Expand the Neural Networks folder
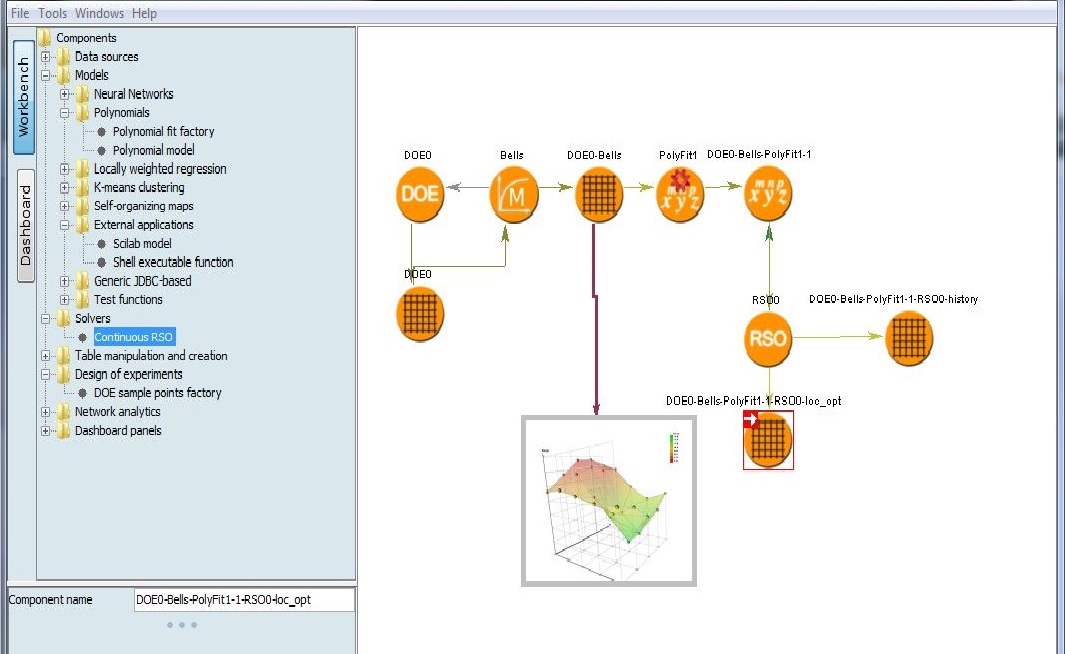The image size is (1065, 654). coord(65,94)
